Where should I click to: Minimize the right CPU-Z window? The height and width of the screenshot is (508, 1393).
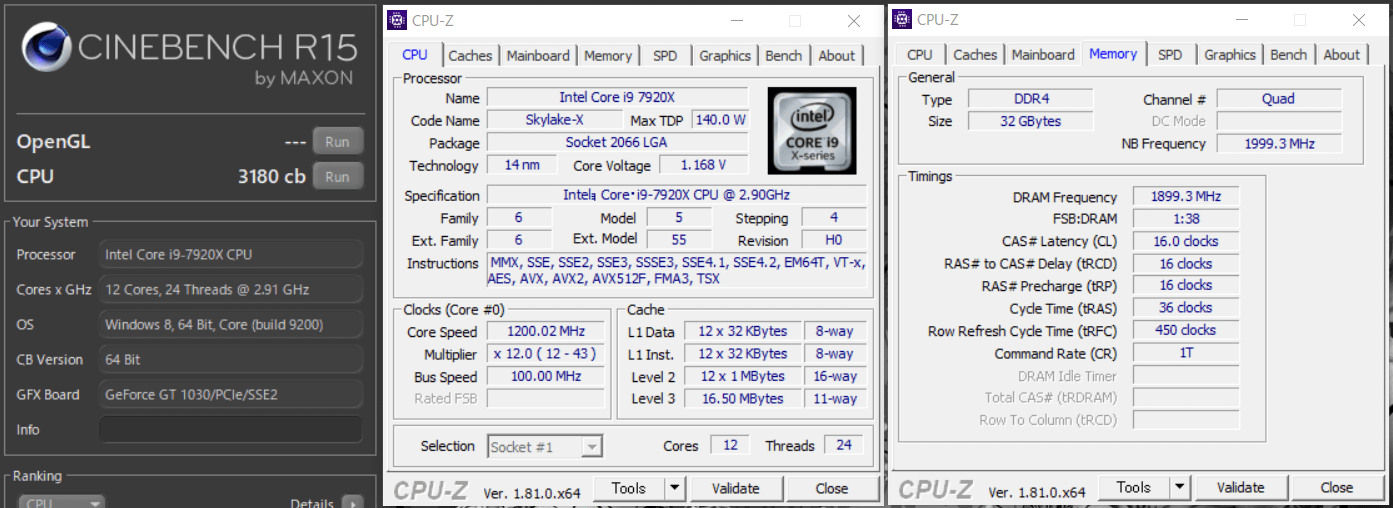coord(1241,20)
